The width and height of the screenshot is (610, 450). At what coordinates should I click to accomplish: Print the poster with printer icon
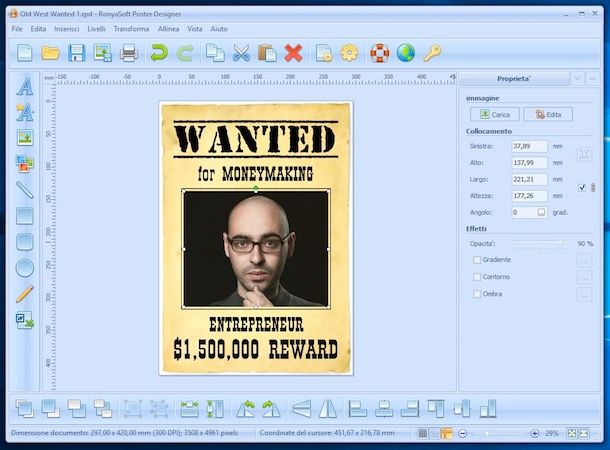click(129, 53)
